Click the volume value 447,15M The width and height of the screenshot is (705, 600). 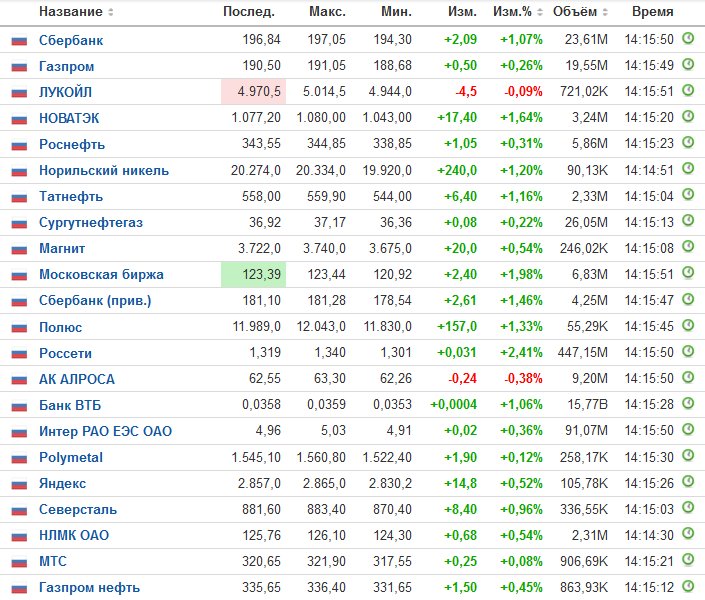pyautogui.click(x=583, y=353)
